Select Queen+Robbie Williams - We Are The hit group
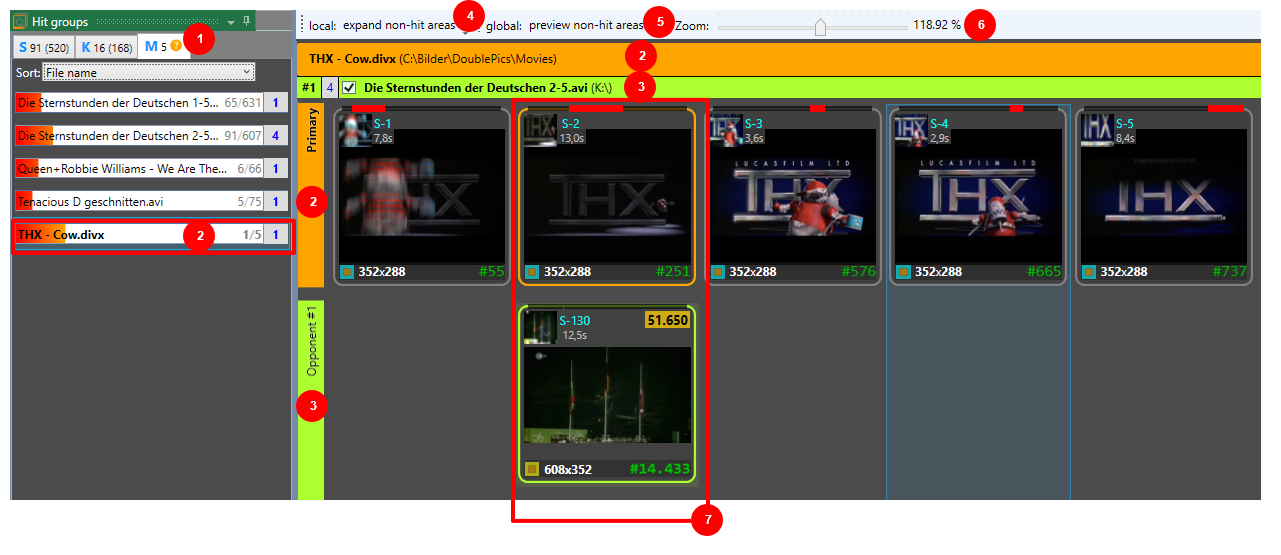The width and height of the screenshot is (1281, 555). [138, 169]
